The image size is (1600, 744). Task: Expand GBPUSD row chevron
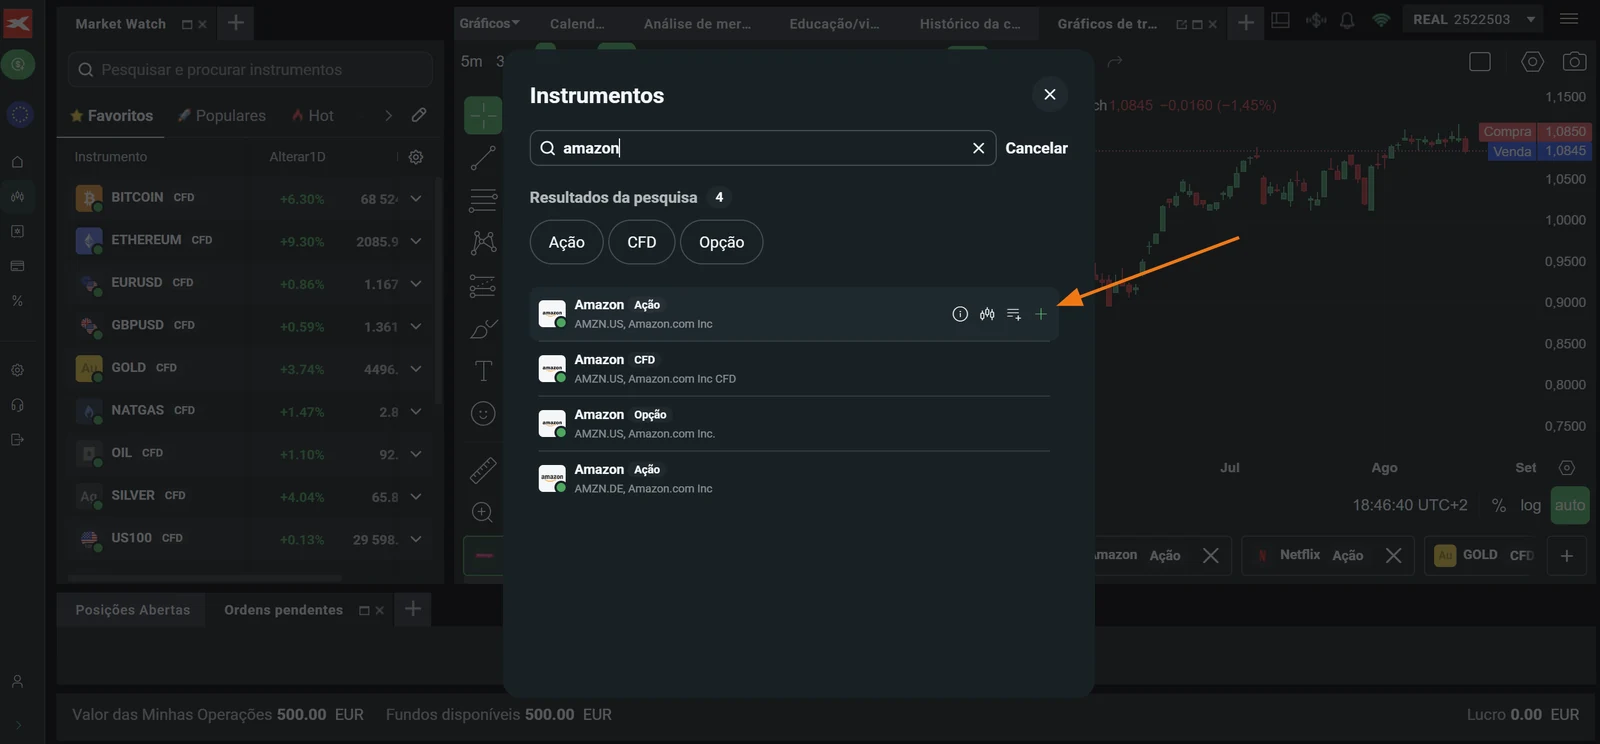(416, 326)
